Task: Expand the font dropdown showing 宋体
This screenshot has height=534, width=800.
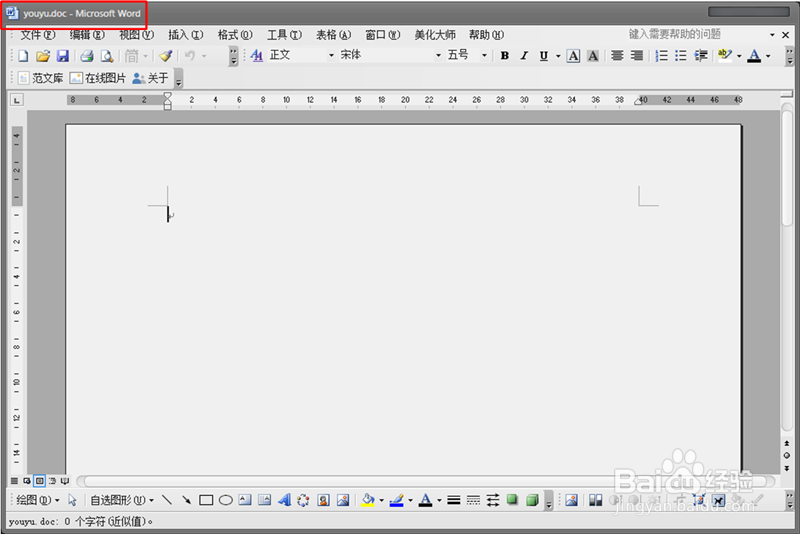Action: click(x=438, y=55)
